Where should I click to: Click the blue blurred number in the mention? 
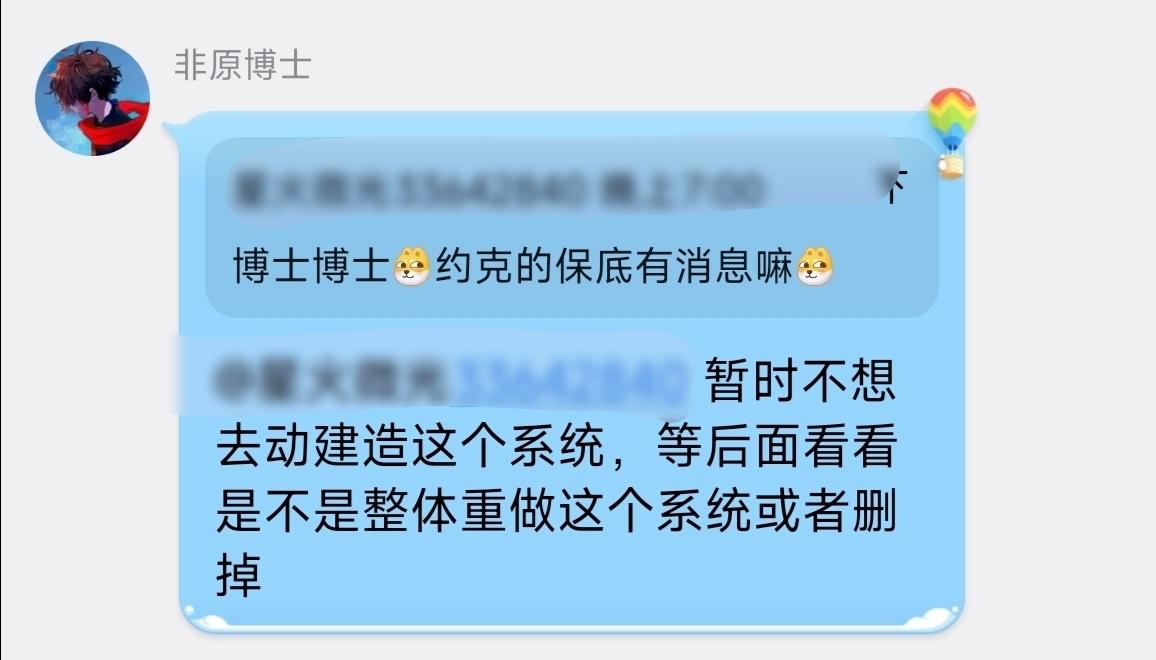pos(568,381)
